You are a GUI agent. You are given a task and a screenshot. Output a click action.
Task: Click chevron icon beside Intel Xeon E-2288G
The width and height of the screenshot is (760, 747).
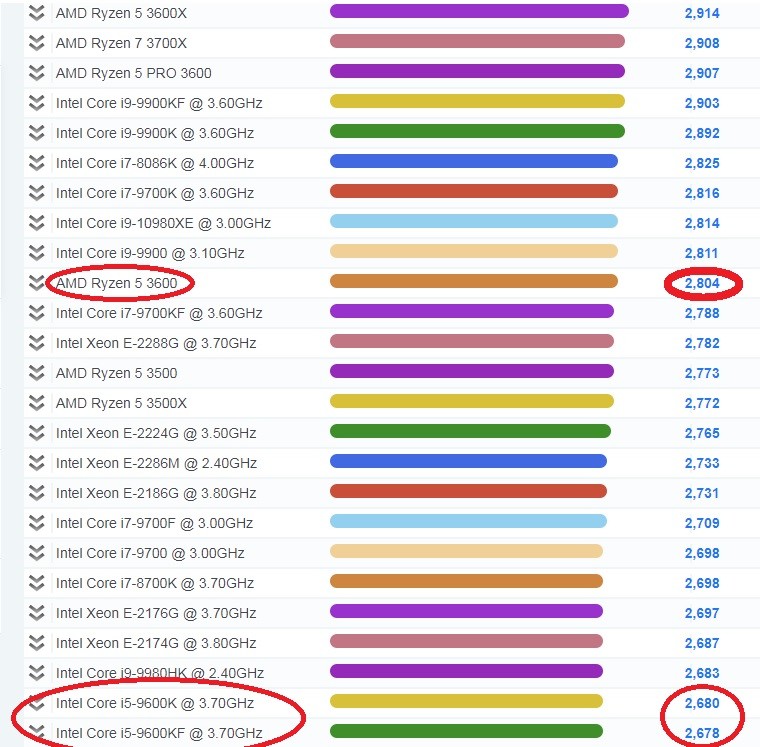tap(36, 343)
